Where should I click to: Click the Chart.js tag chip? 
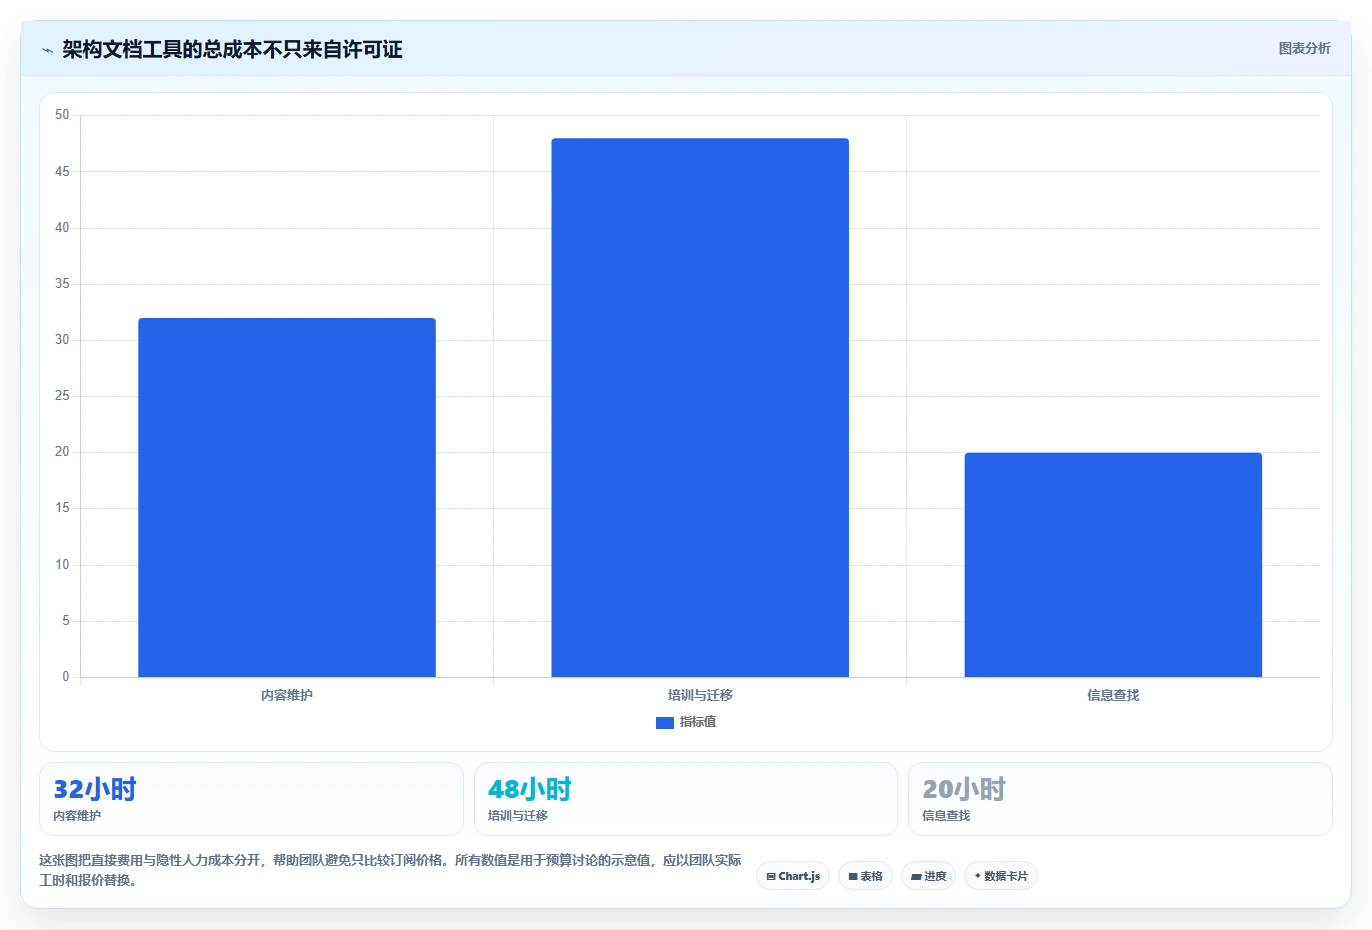click(x=793, y=876)
